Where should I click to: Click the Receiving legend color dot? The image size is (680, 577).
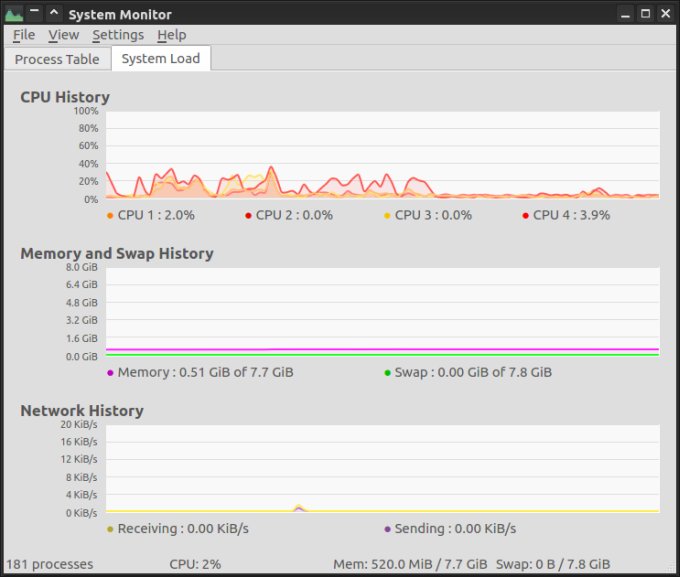[110, 529]
